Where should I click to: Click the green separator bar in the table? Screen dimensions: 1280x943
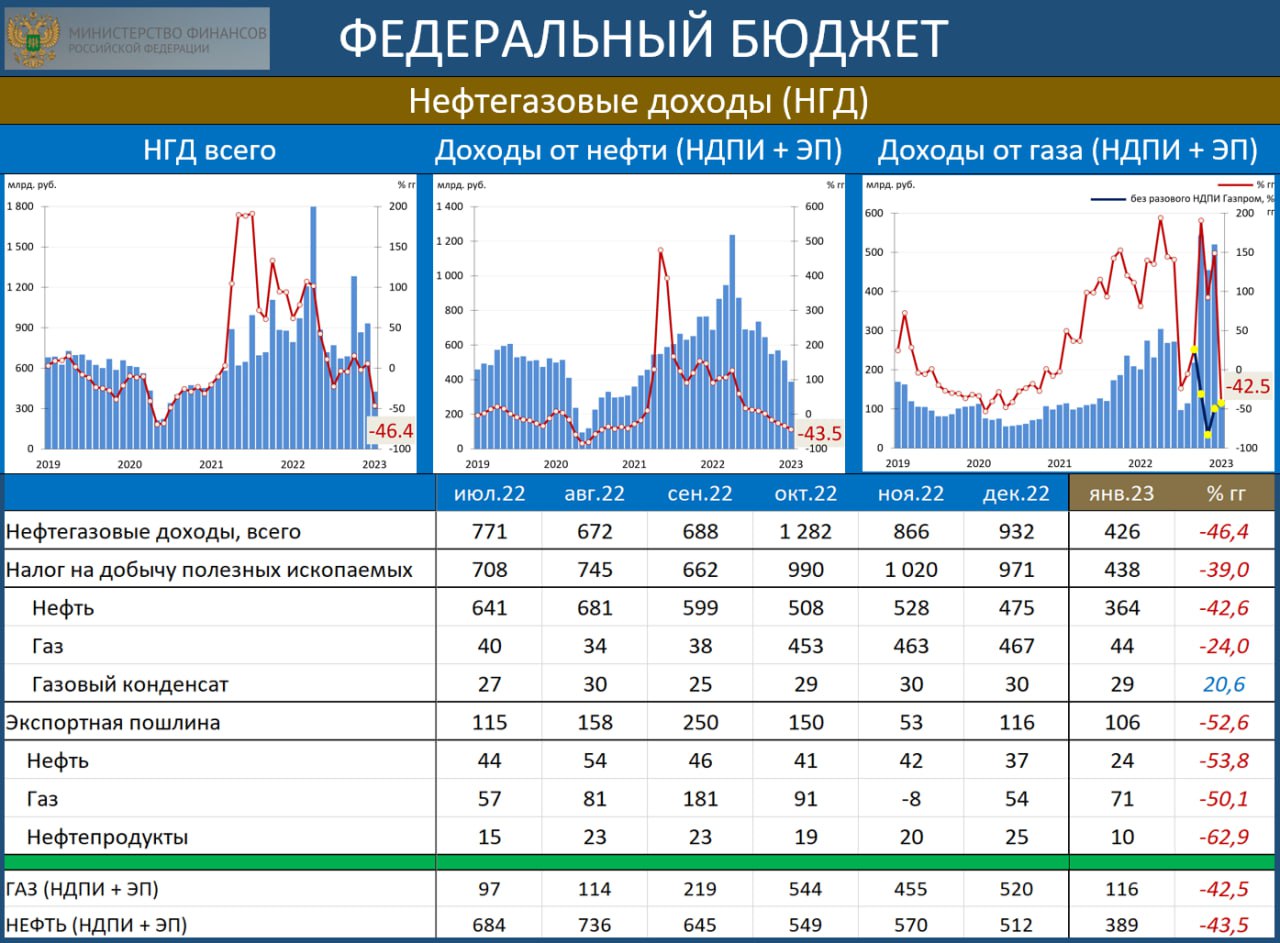pos(640,861)
